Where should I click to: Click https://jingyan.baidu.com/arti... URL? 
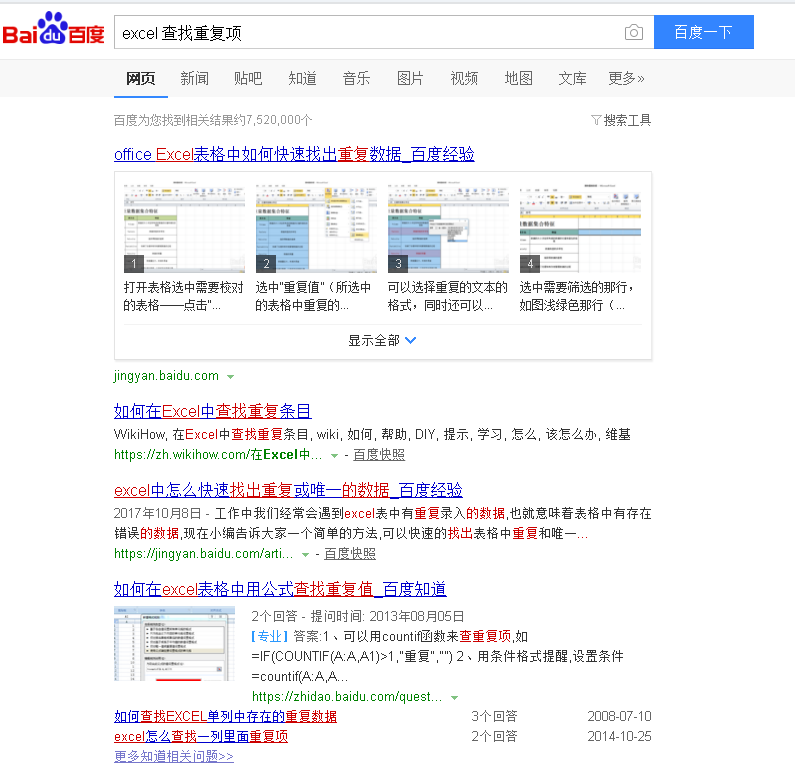(x=203, y=553)
